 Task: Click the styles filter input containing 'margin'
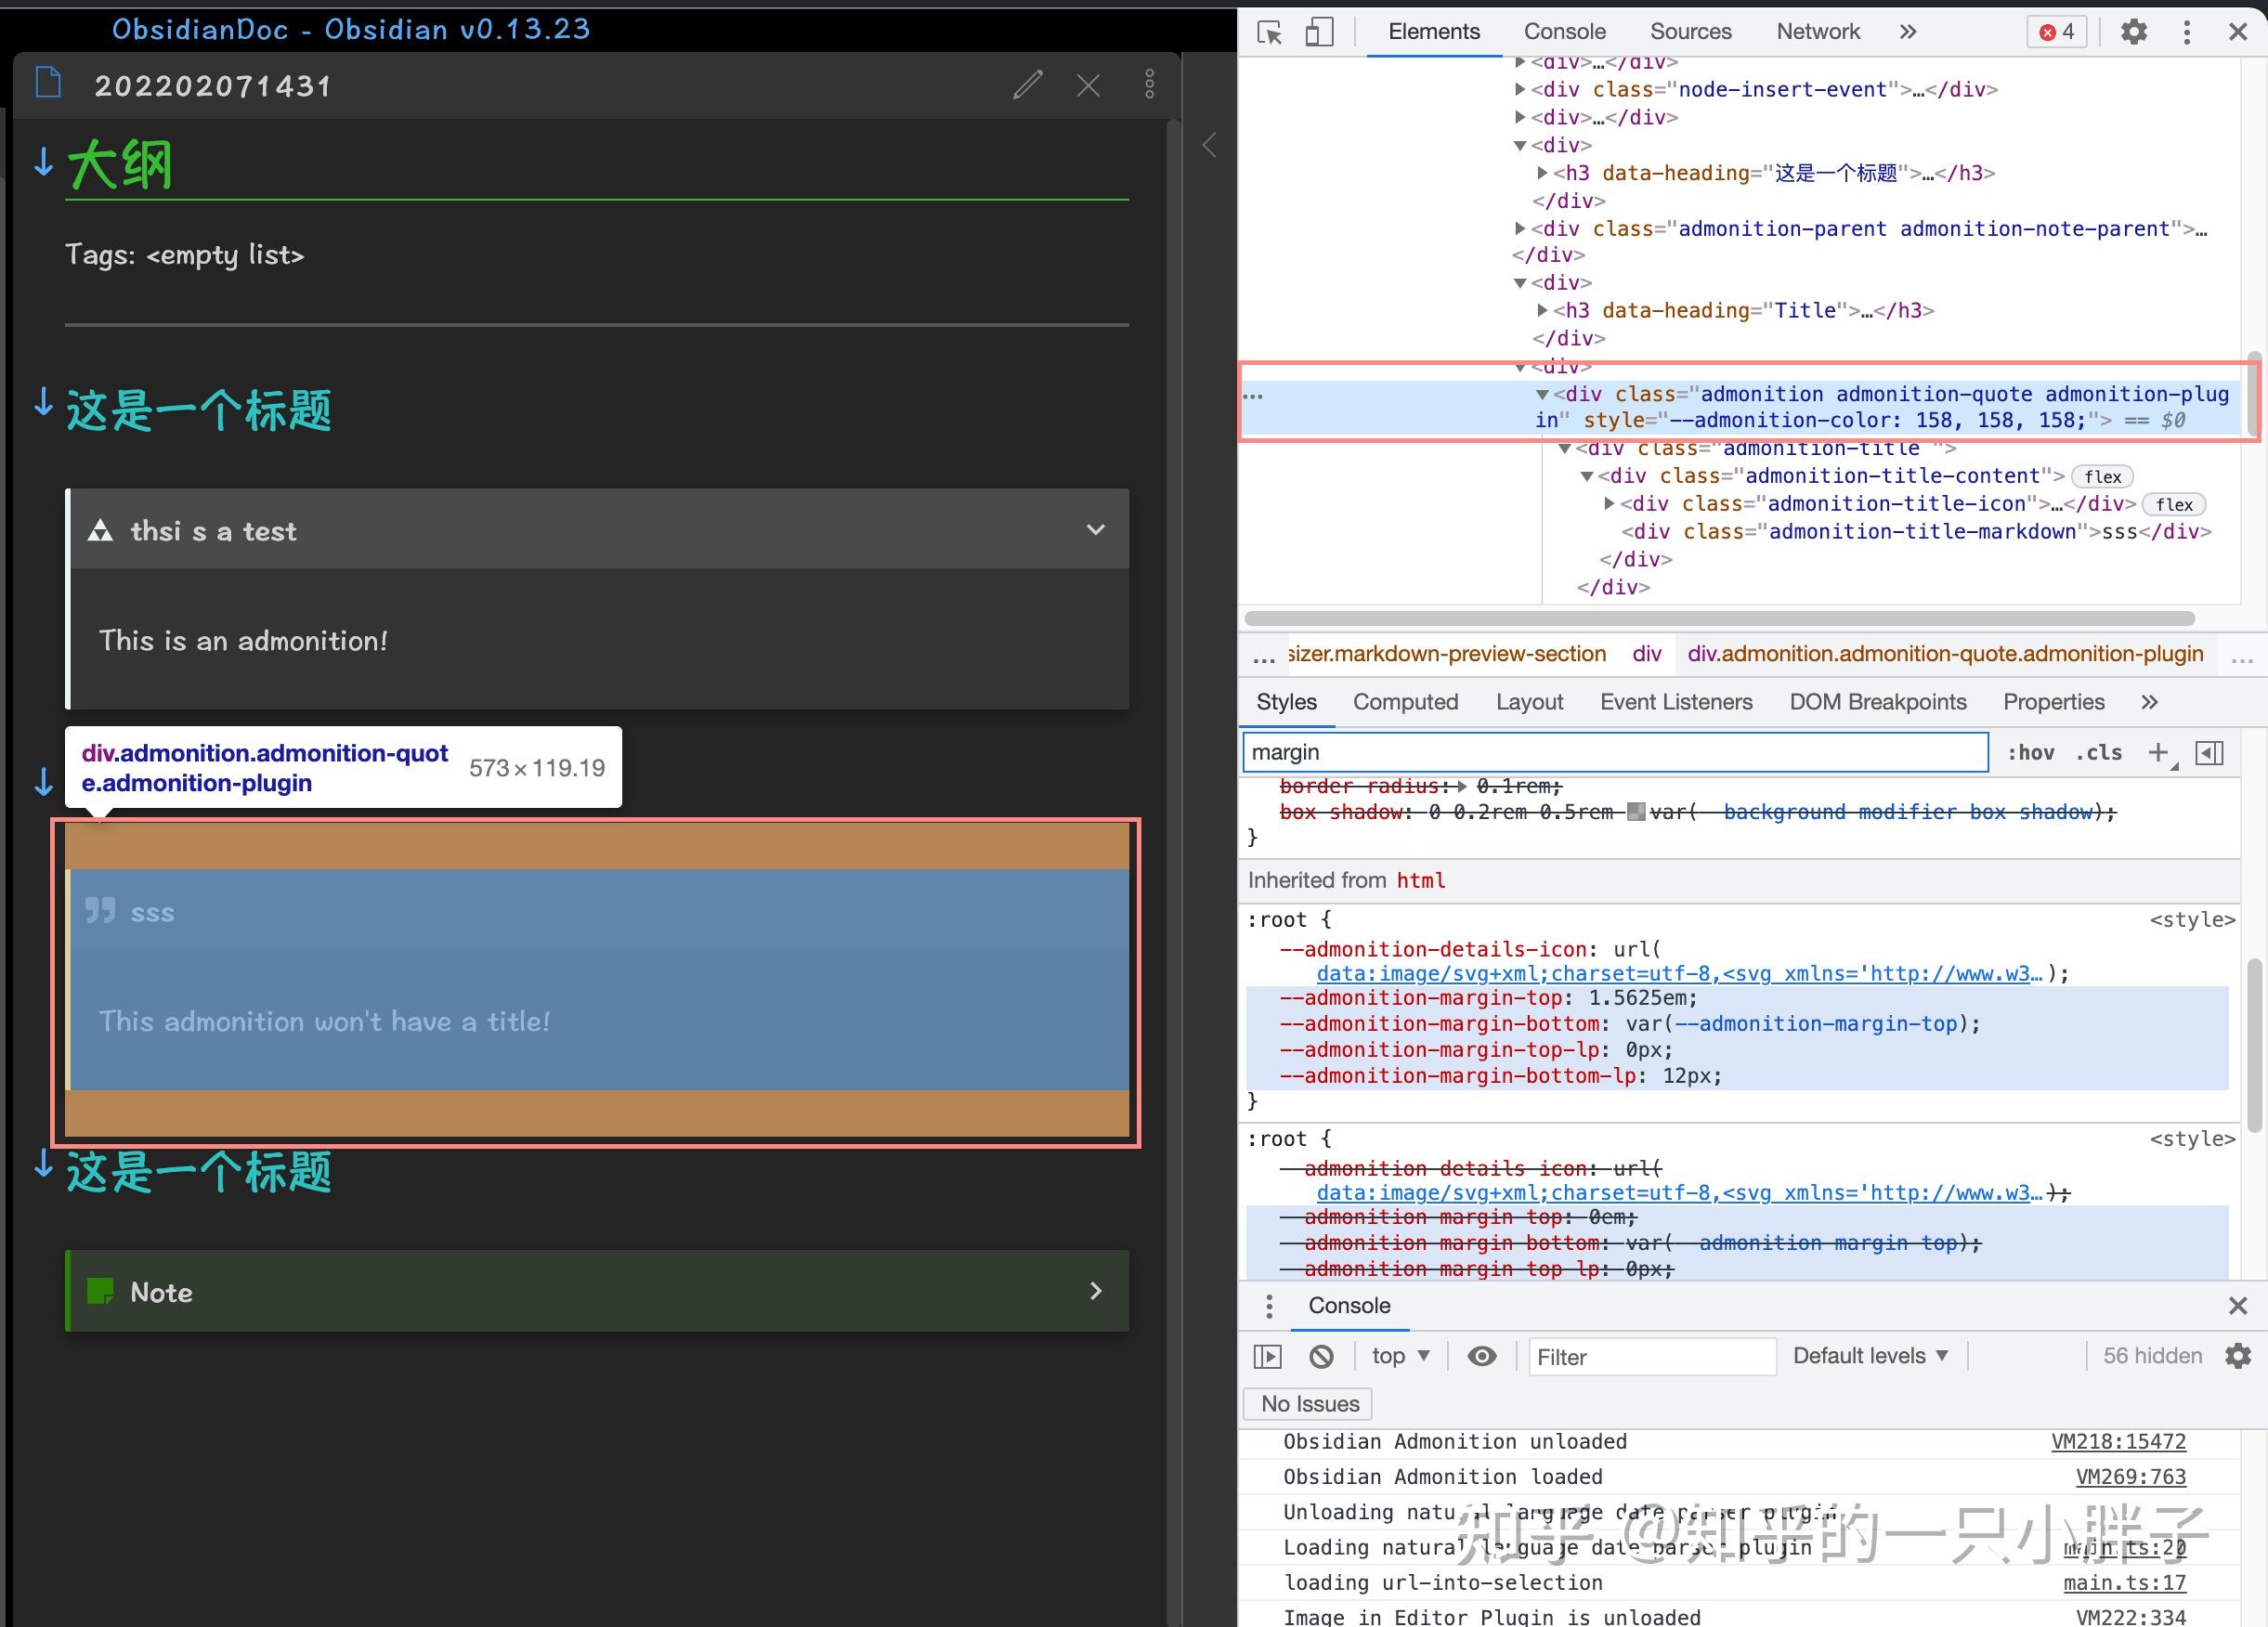tap(1614, 752)
